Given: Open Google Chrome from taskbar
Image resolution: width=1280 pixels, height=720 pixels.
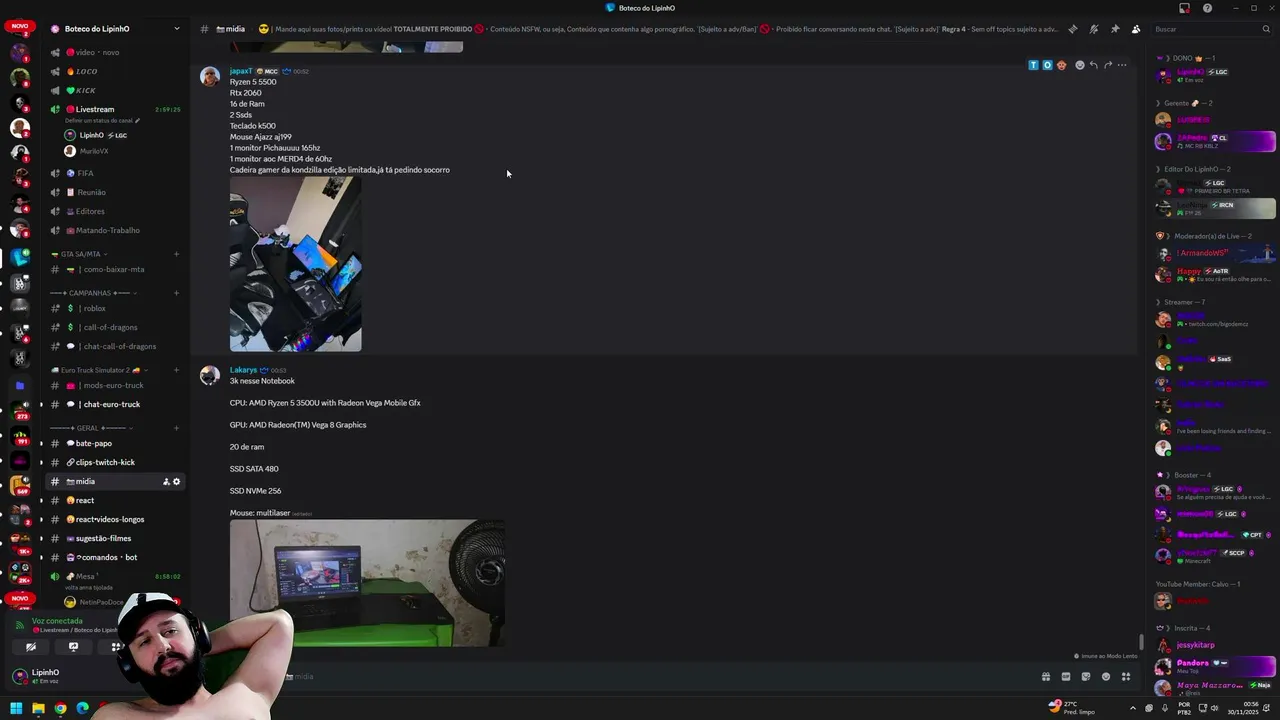Looking at the screenshot, I should click(60, 708).
